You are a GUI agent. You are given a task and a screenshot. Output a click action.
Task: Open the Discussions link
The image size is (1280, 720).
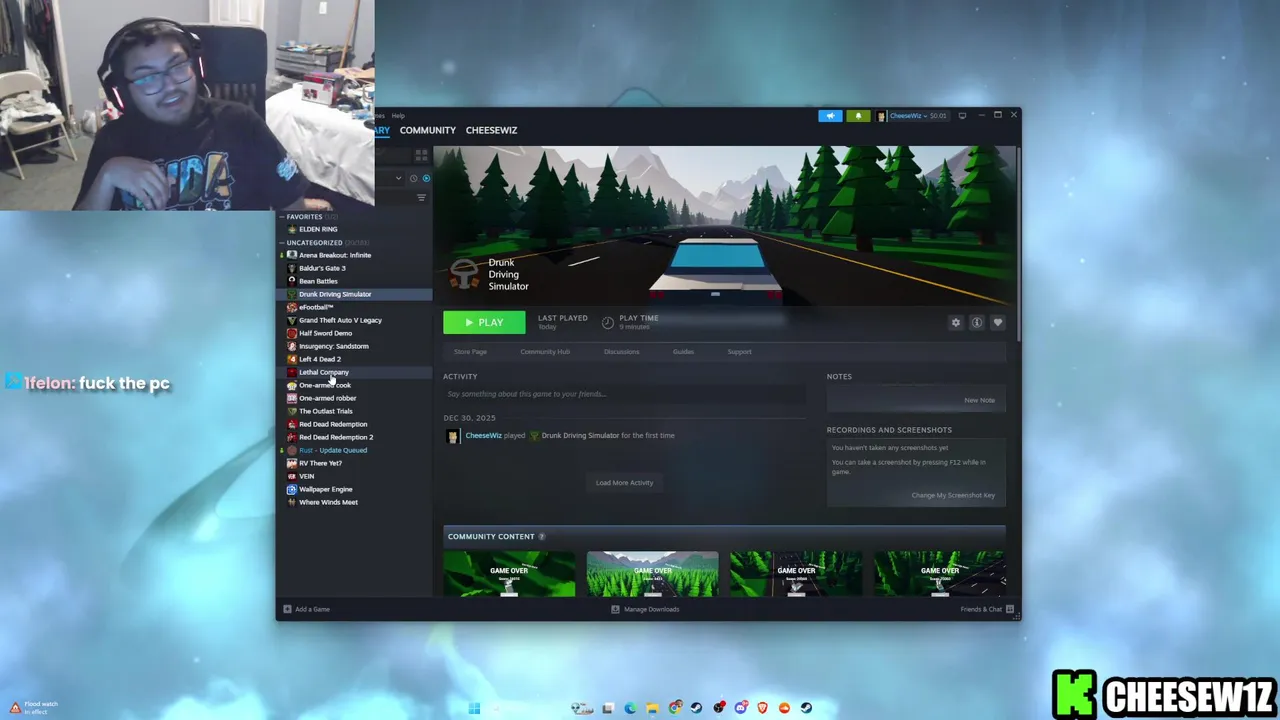[x=621, y=352]
